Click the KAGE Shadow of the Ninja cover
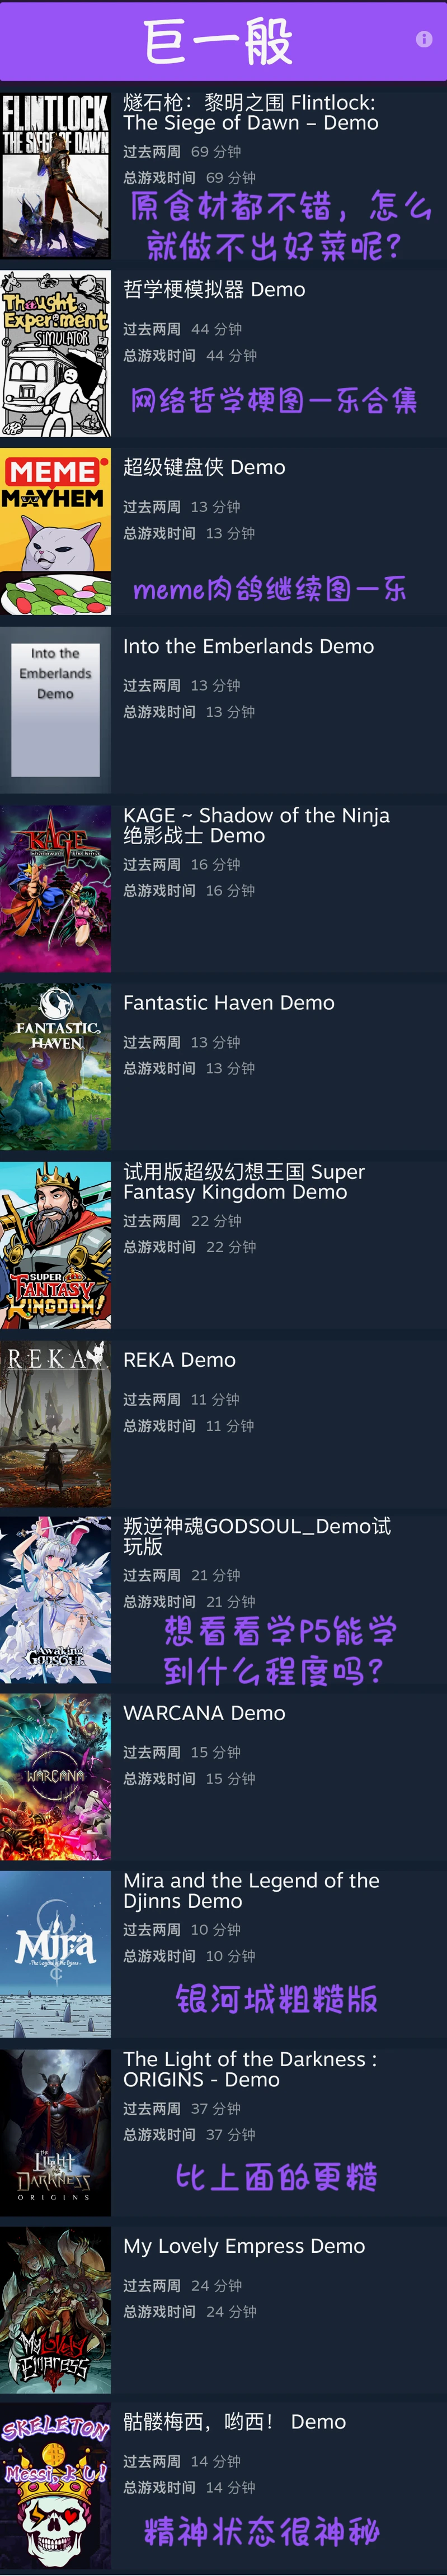This screenshot has width=447, height=2576. (x=55, y=889)
